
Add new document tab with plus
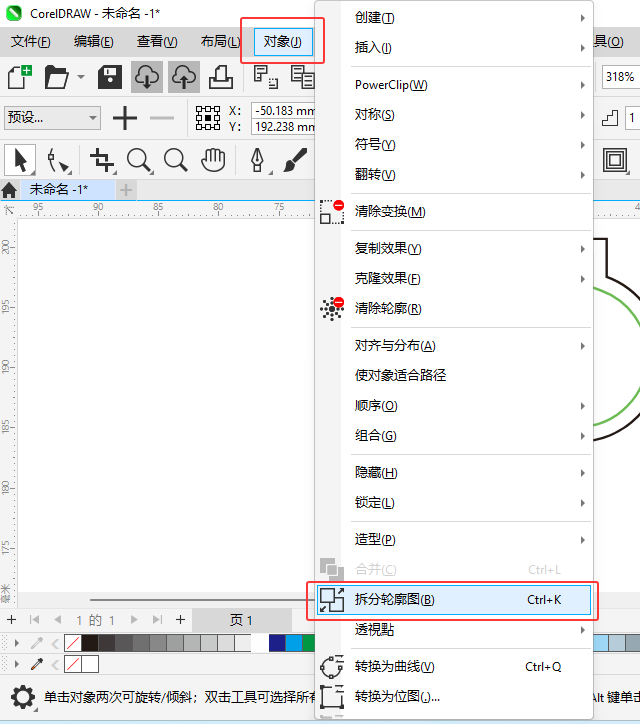(x=126, y=190)
